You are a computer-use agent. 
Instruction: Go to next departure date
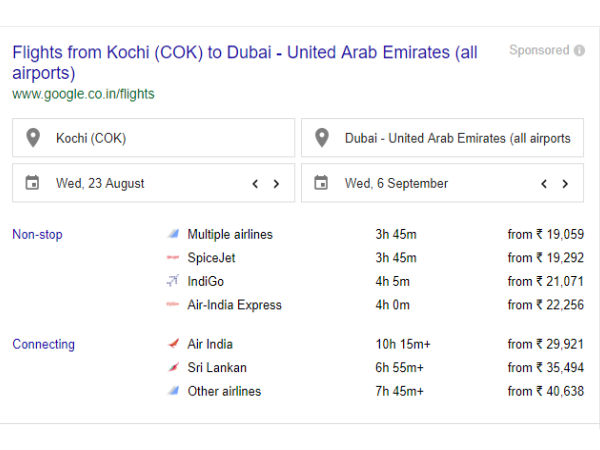click(x=276, y=184)
